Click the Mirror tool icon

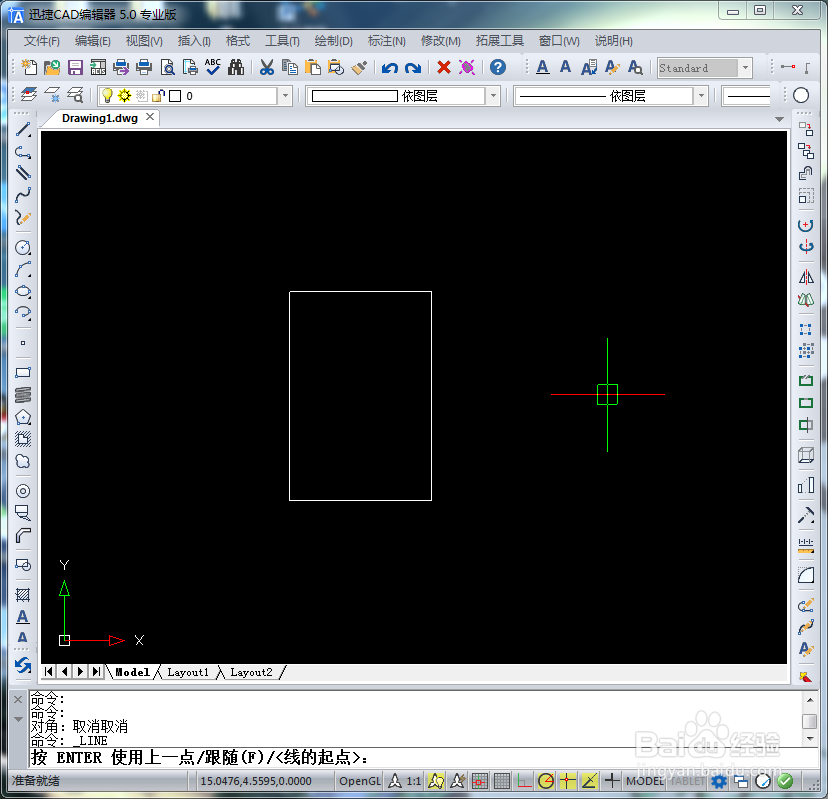806,277
